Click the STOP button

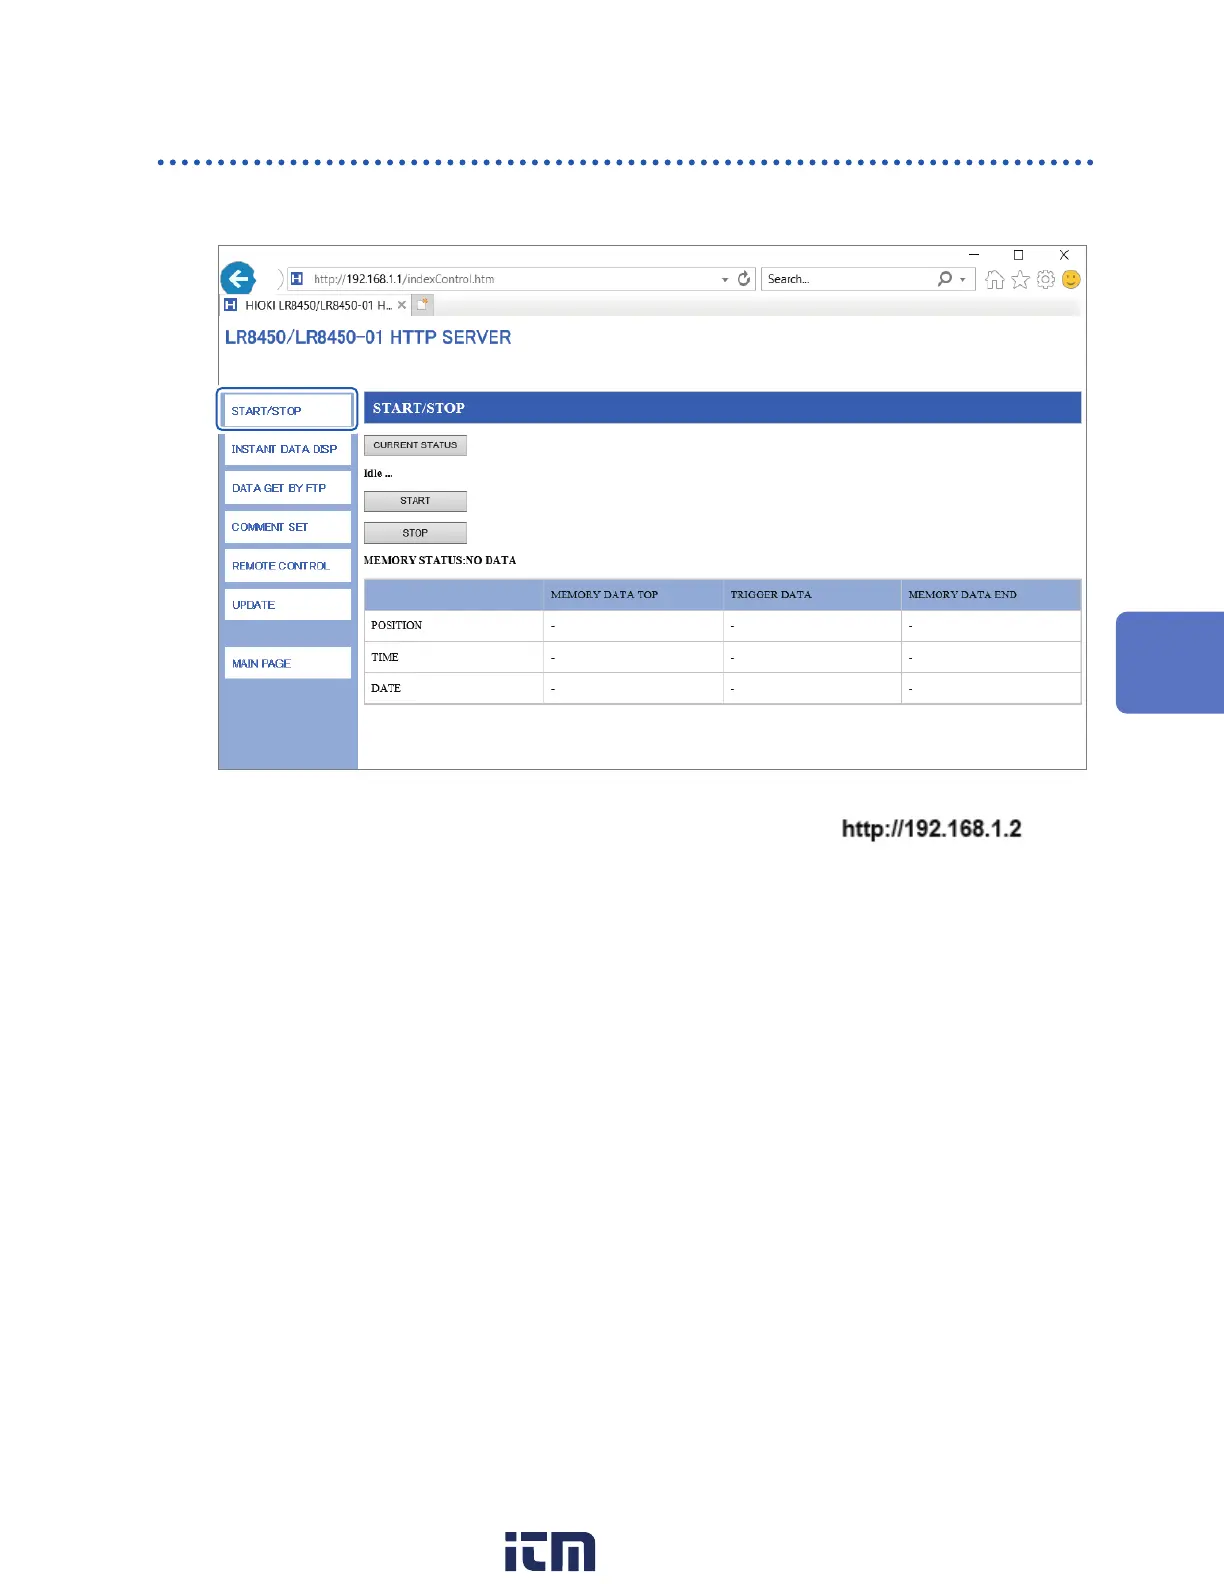[x=415, y=533]
